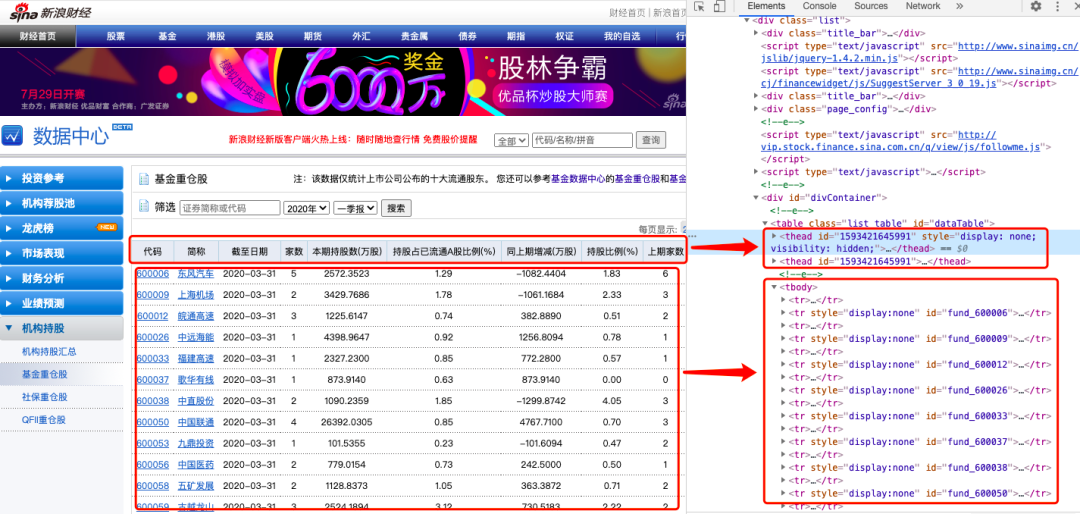Open 贵金属 in navigation bar

[x=415, y=37]
